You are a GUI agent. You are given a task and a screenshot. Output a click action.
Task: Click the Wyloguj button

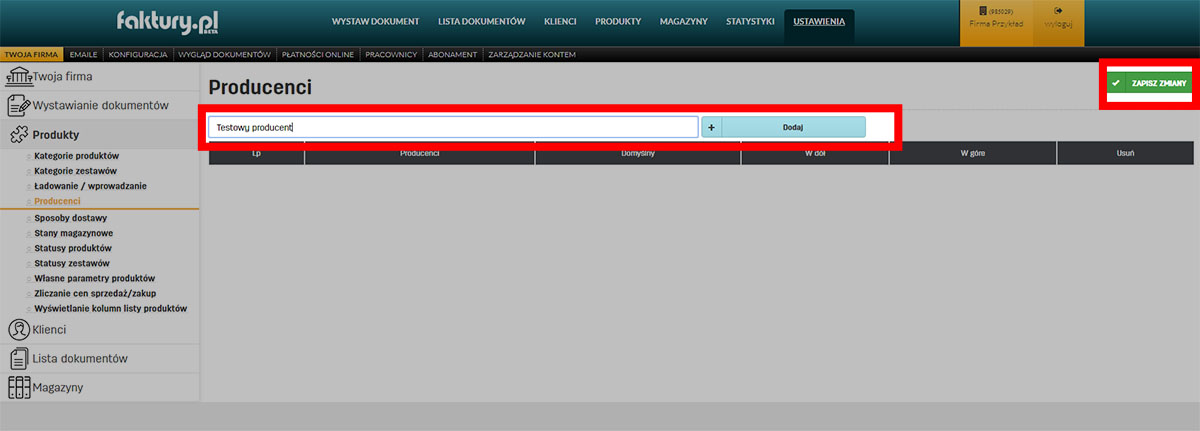1058,23
